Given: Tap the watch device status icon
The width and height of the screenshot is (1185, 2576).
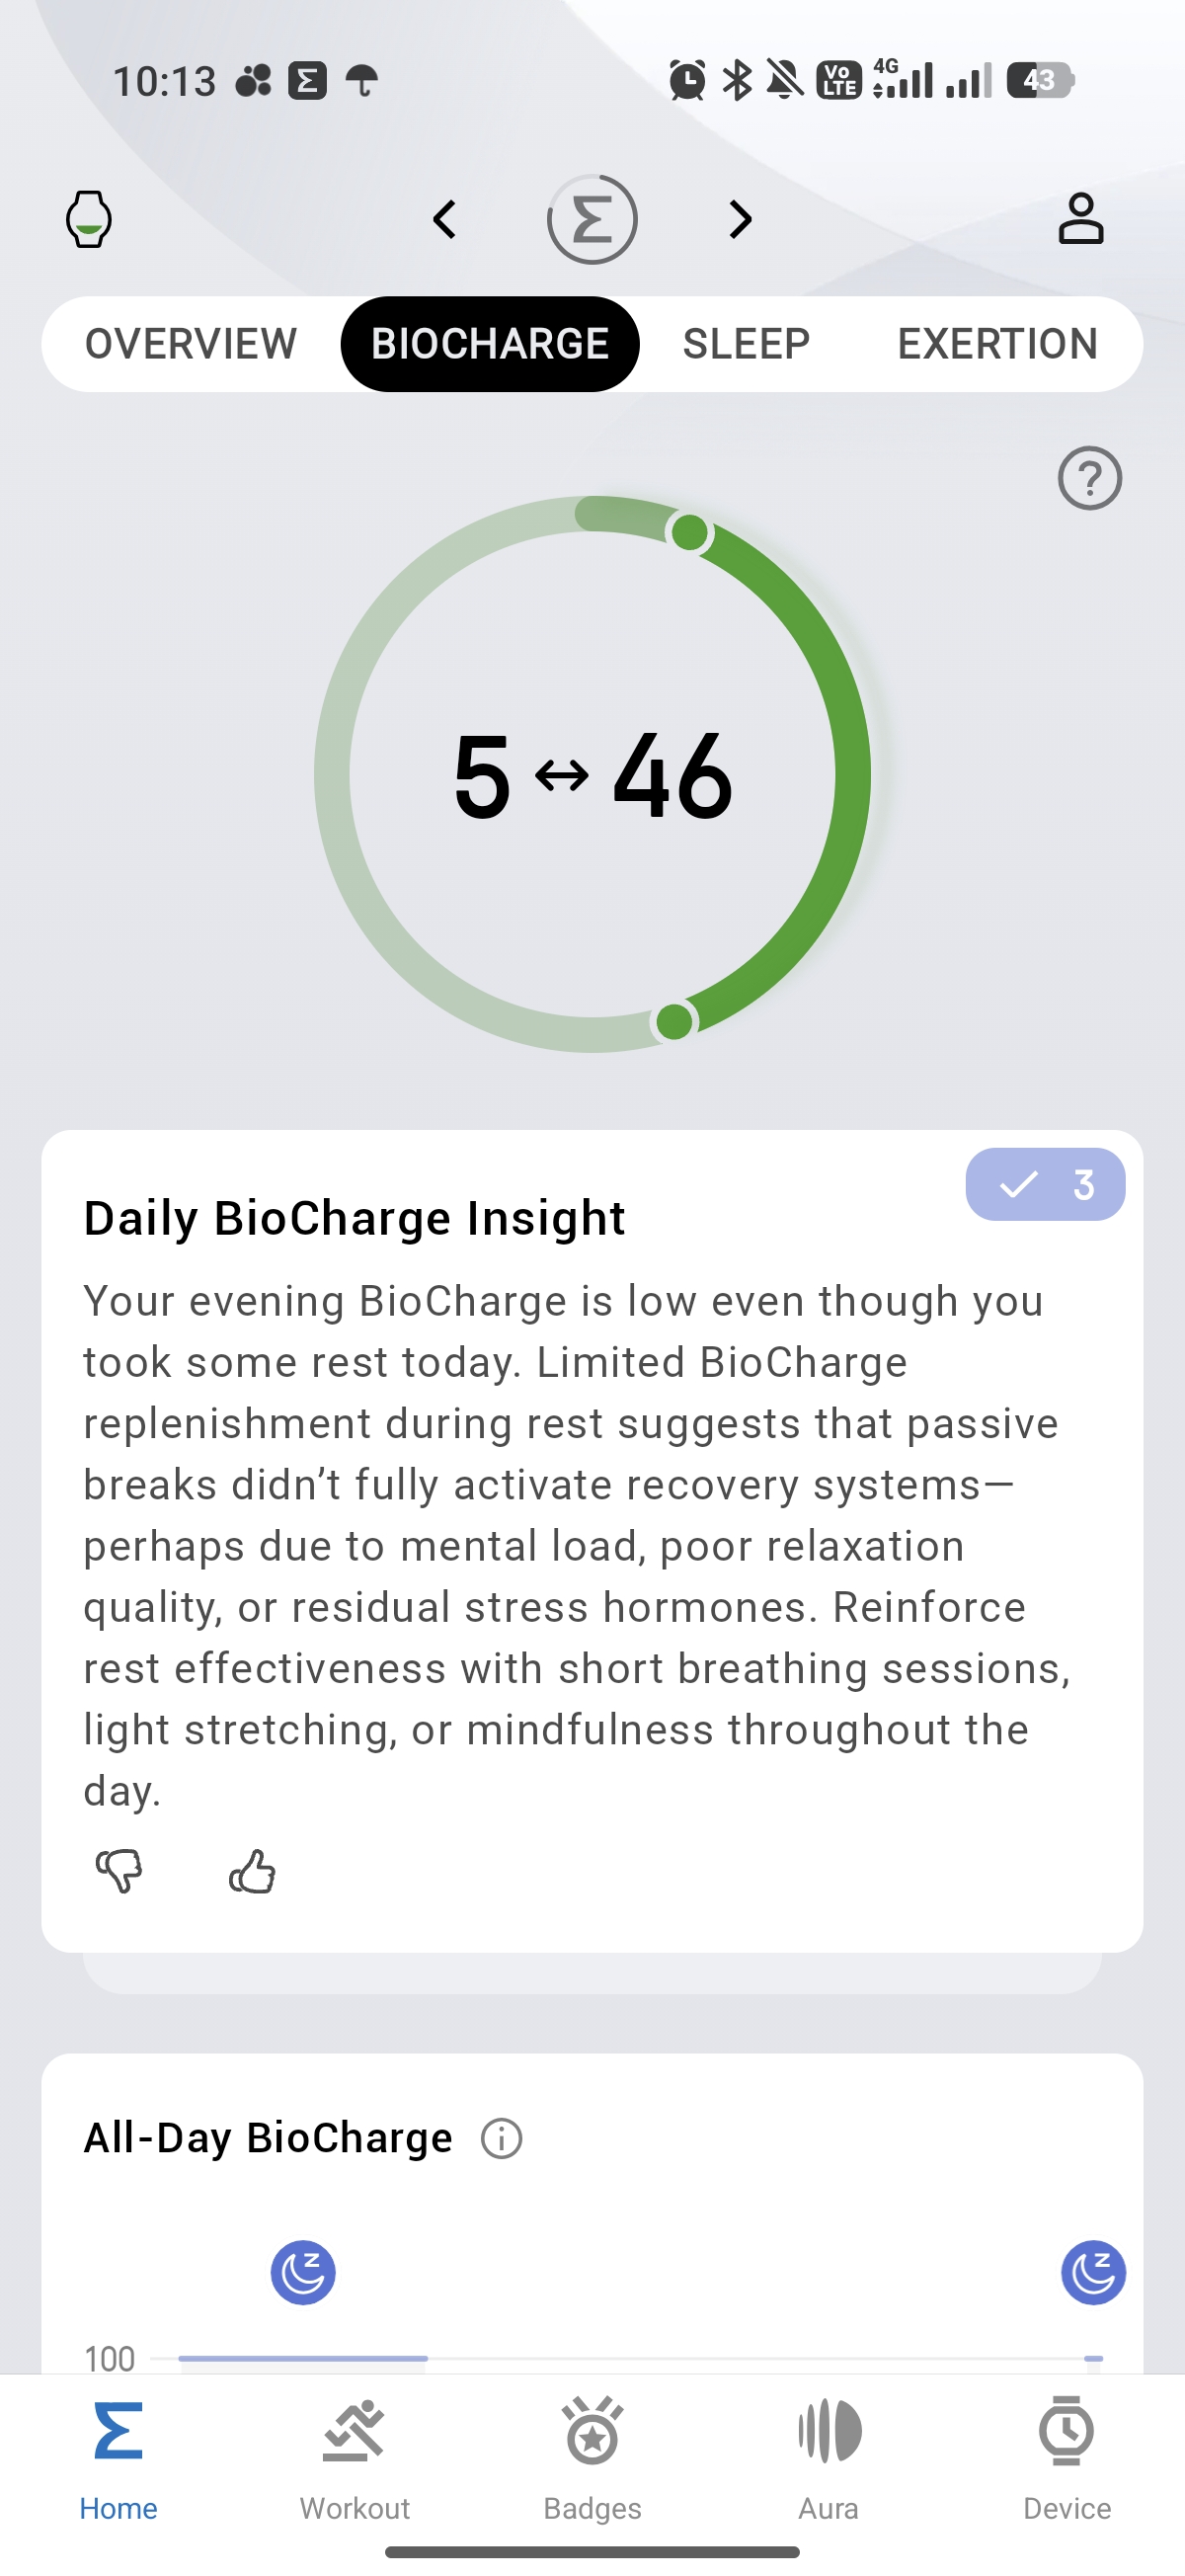Looking at the screenshot, I should (88, 219).
